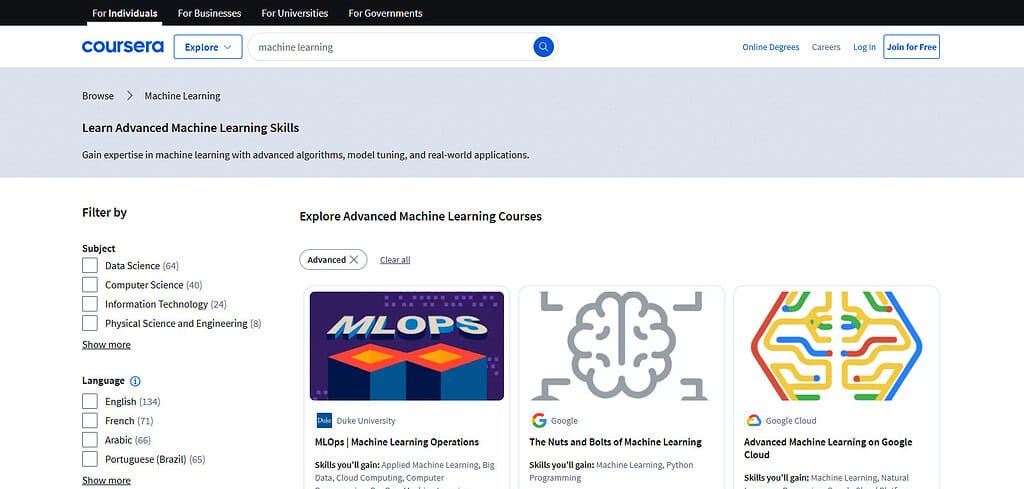This screenshot has height=489, width=1024.
Task: Open The Nuts and Bolts of Machine Learning
Action: point(615,442)
